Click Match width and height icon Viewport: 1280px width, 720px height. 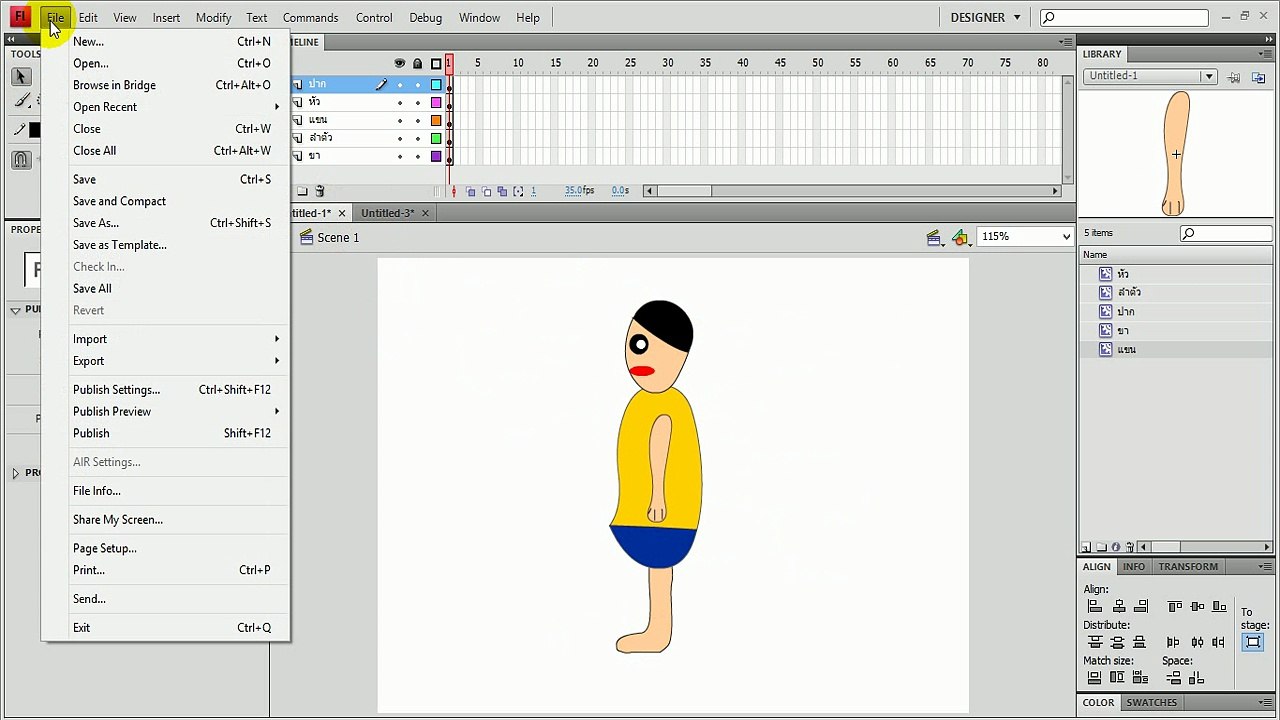(1139, 677)
